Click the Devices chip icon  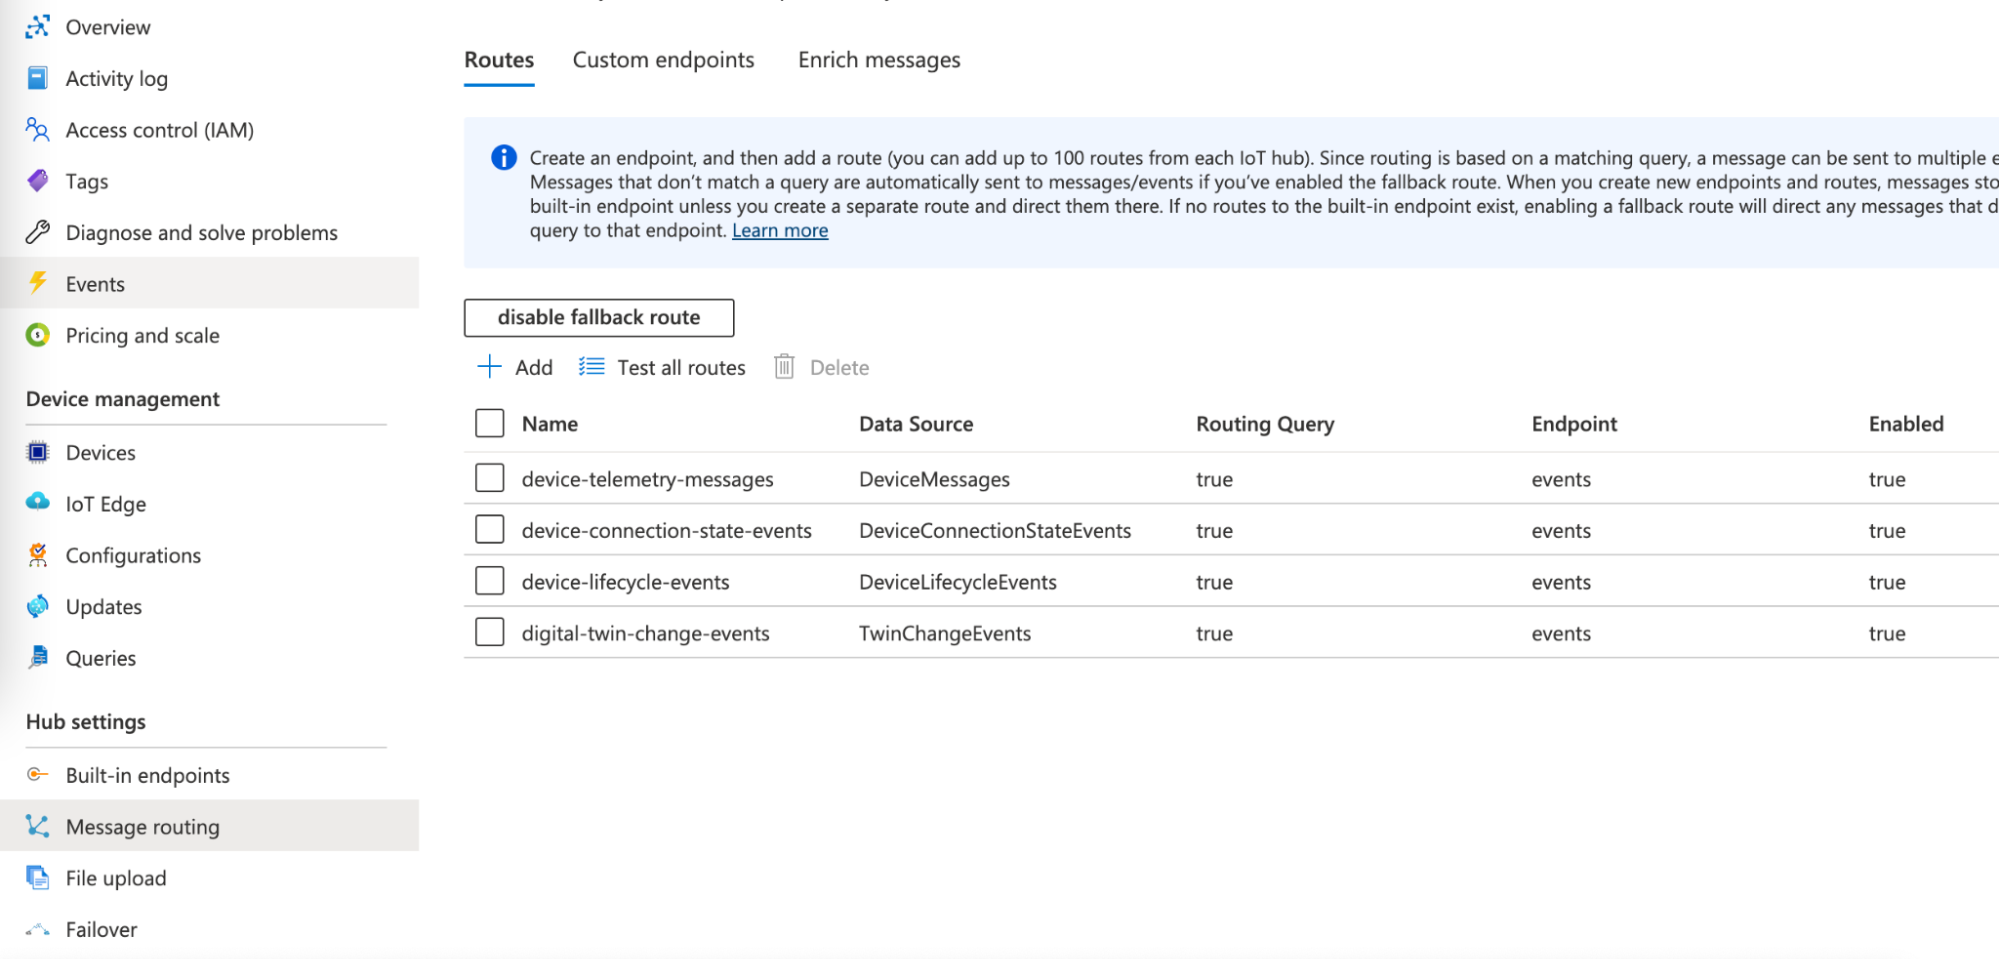37,452
